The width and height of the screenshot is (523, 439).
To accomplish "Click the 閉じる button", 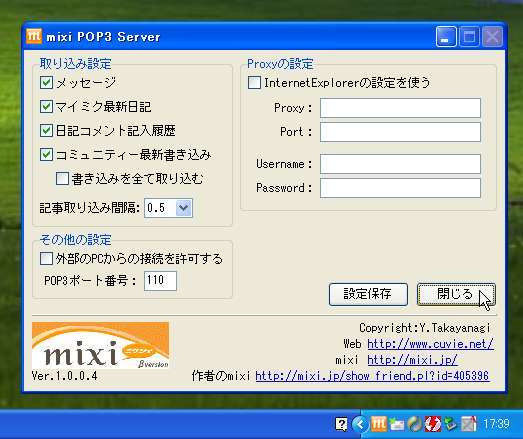I will point(456,294).
